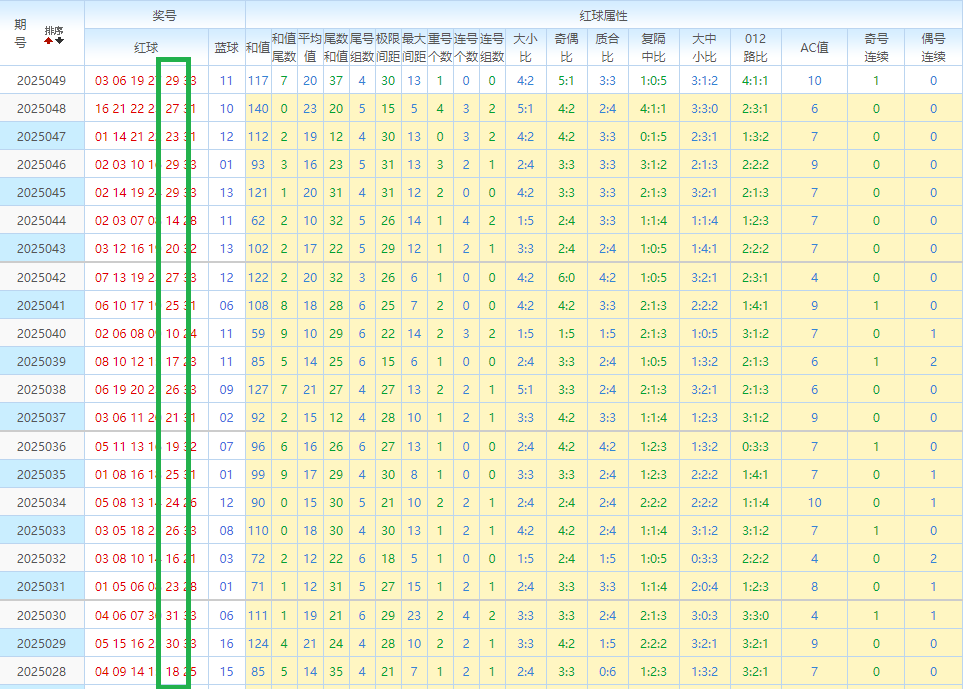This screenshot has width=963, height=689.
Task: Select the 红球属性 header group
Action: tap(603, 15)
